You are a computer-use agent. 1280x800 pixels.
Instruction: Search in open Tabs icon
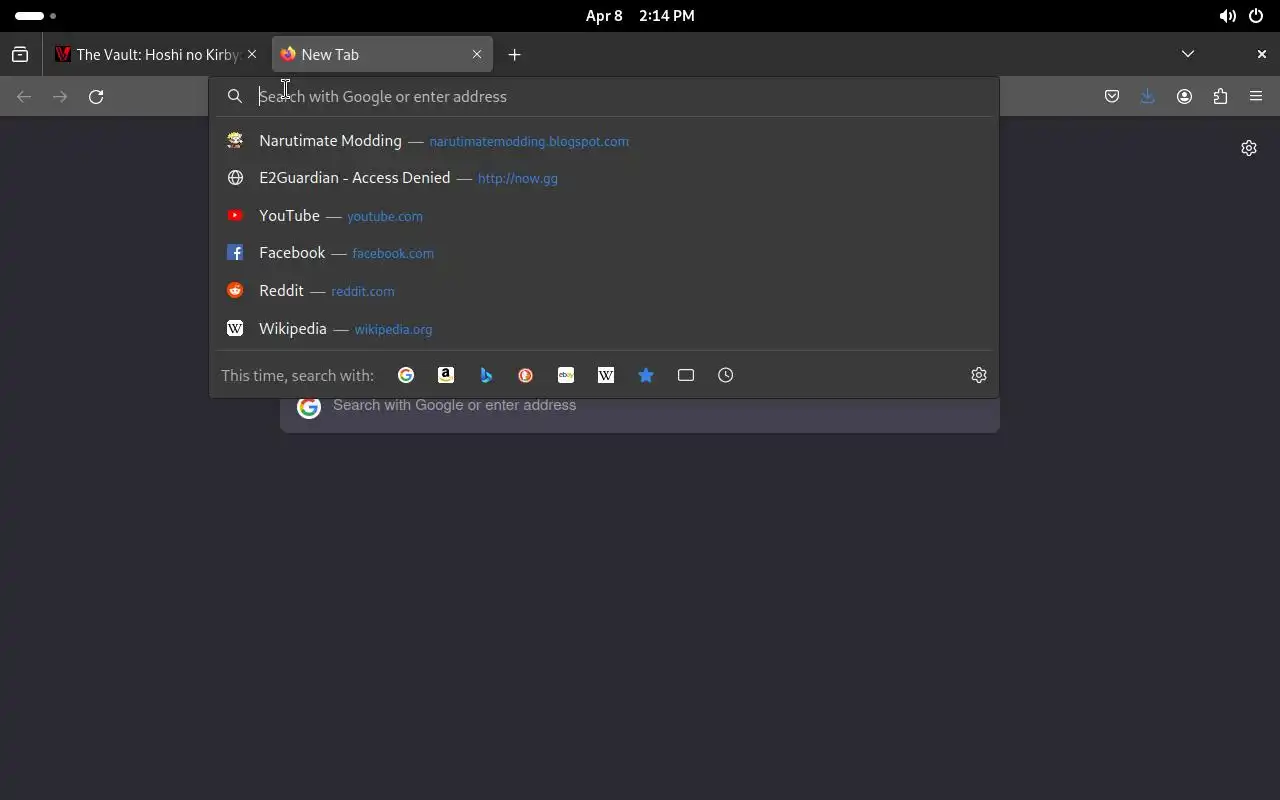tap(686, 375)
